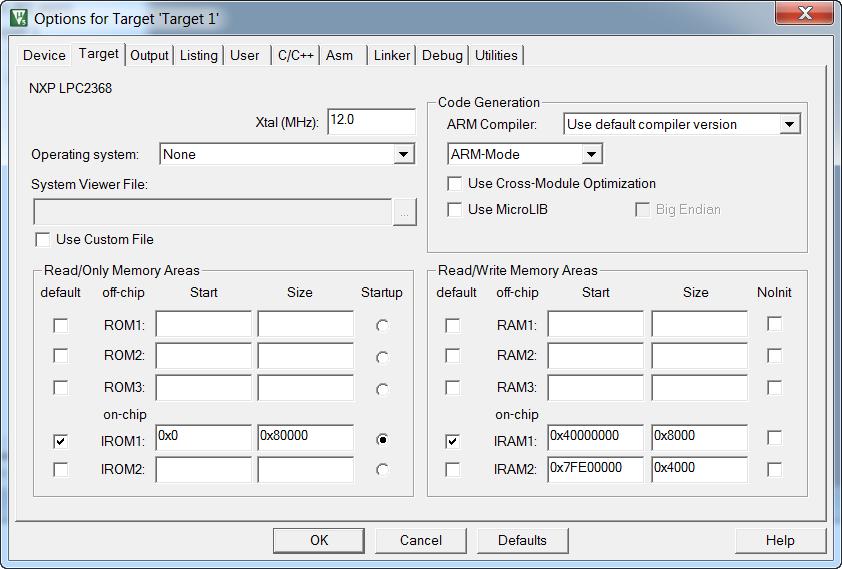Screen dimensions: 842x569
Task: Close the Options for Target dialog
Action: (804, 13)
